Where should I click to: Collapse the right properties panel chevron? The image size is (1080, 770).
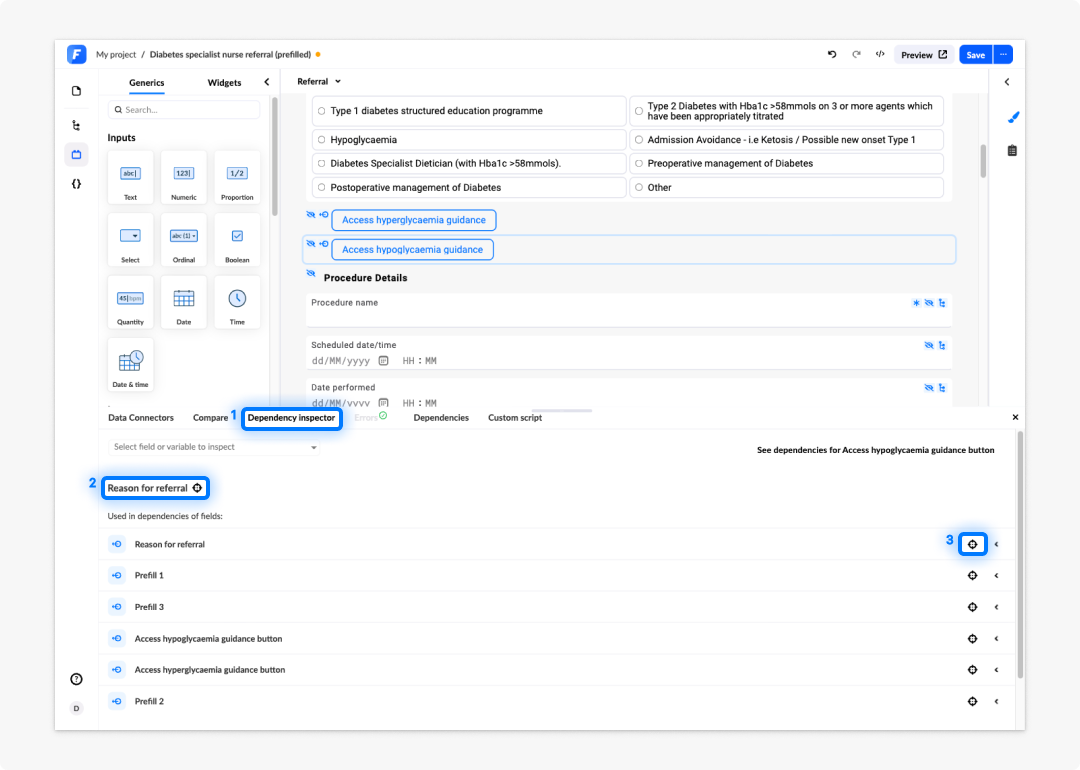pos(1007,82)
